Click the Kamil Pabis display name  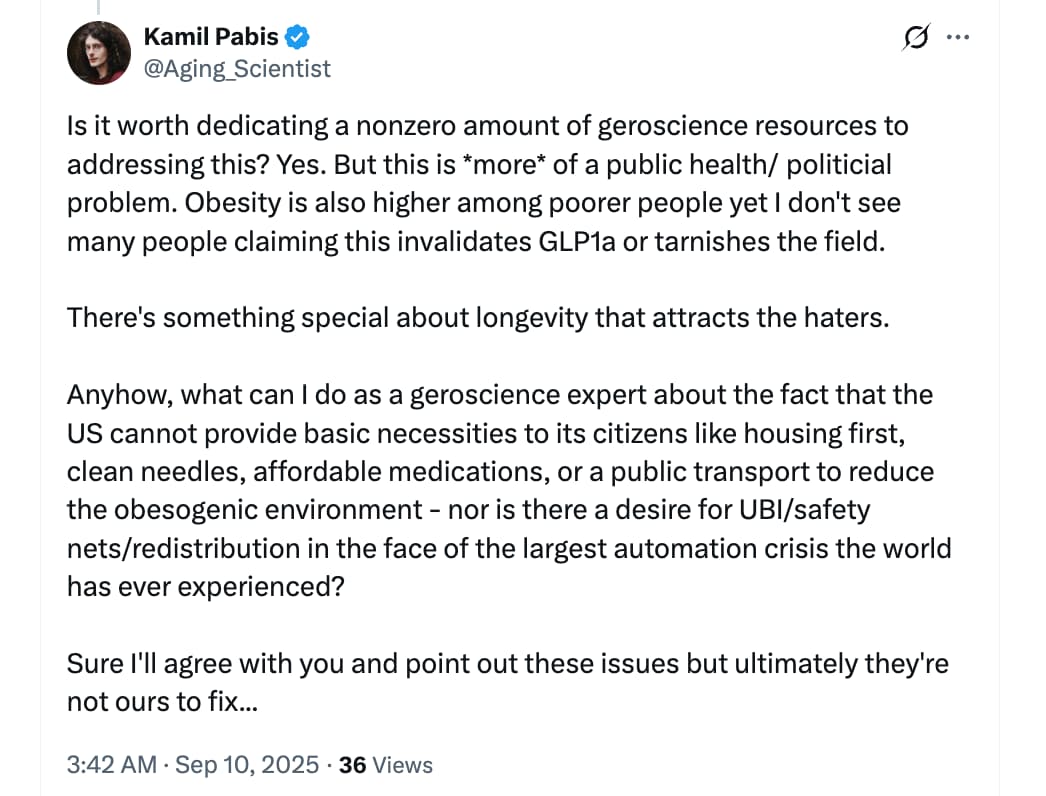point(212,38)
